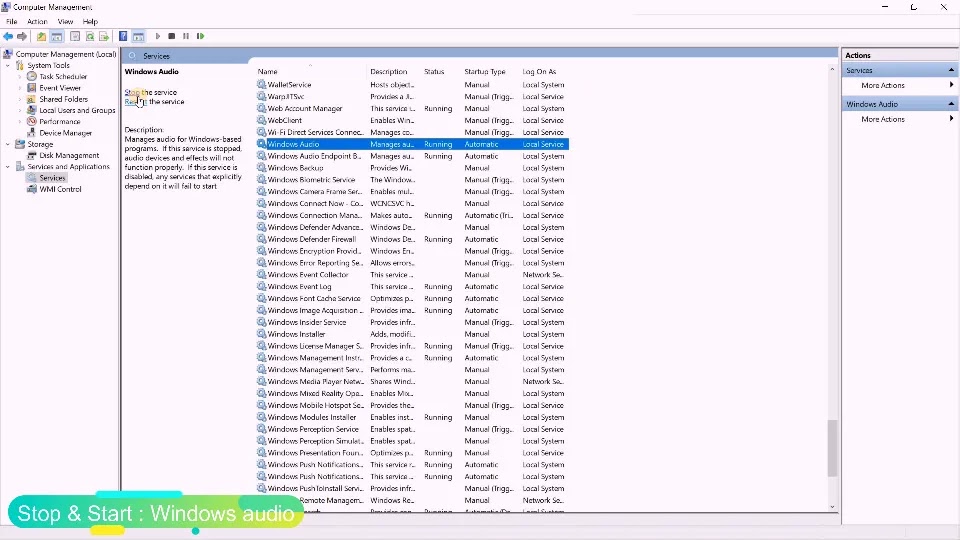The height and width of the screenshot is (540, 960).
Task: Select the Windows Font Cache Service row
Action: point(412,299)
